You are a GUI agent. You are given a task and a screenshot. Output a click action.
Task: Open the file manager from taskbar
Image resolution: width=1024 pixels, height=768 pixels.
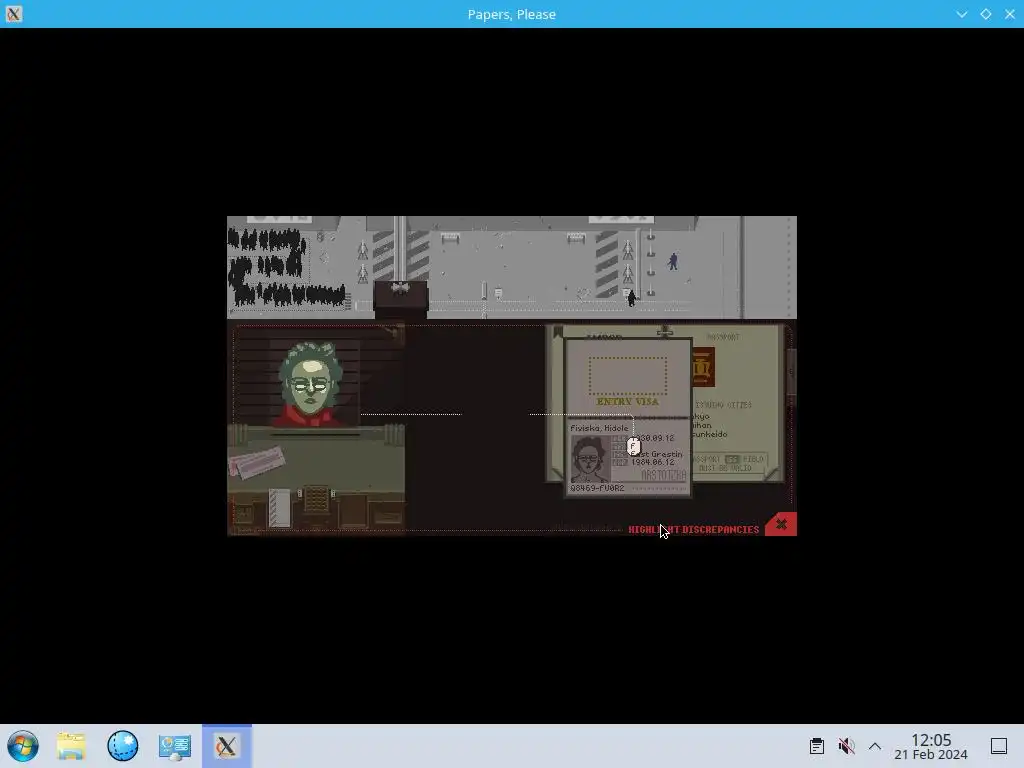(x=71, y=746)
